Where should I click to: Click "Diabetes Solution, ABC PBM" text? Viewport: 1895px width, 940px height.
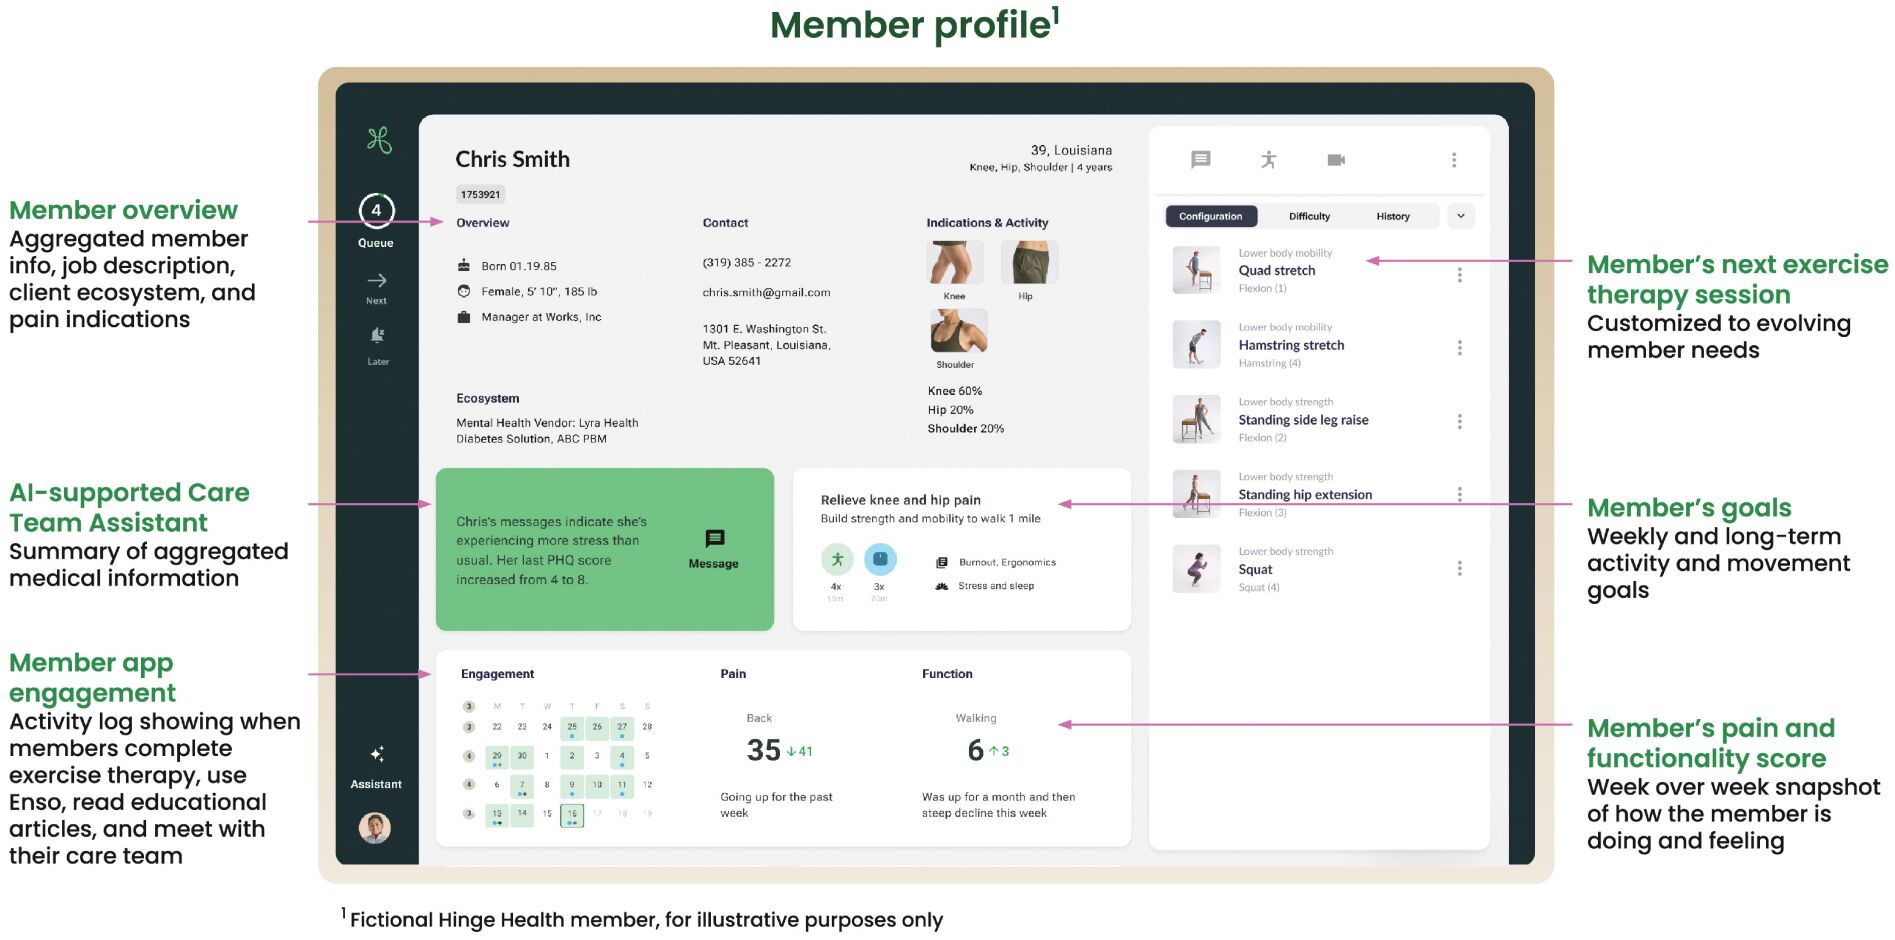pos(531,439)
